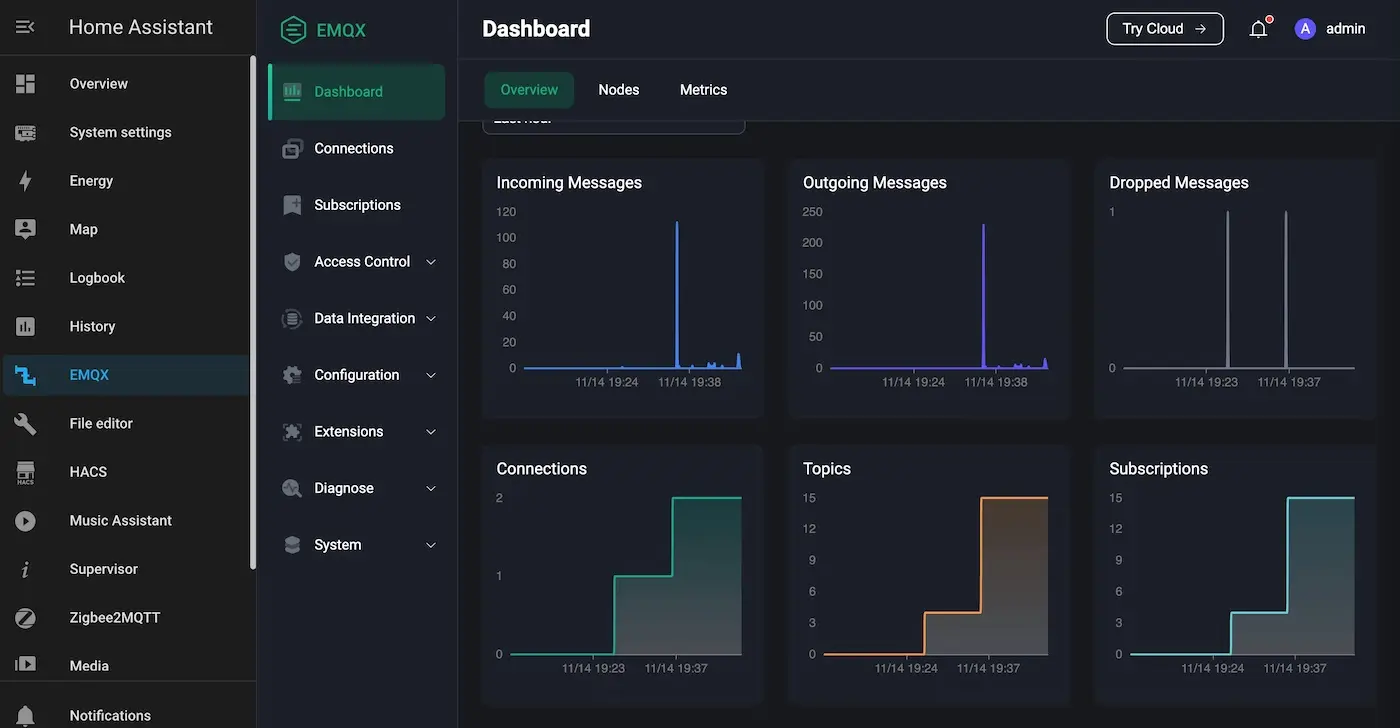Expand the Data Integration submenu chevron
This screenshot has height=728, width=1400.
point(431,318)
